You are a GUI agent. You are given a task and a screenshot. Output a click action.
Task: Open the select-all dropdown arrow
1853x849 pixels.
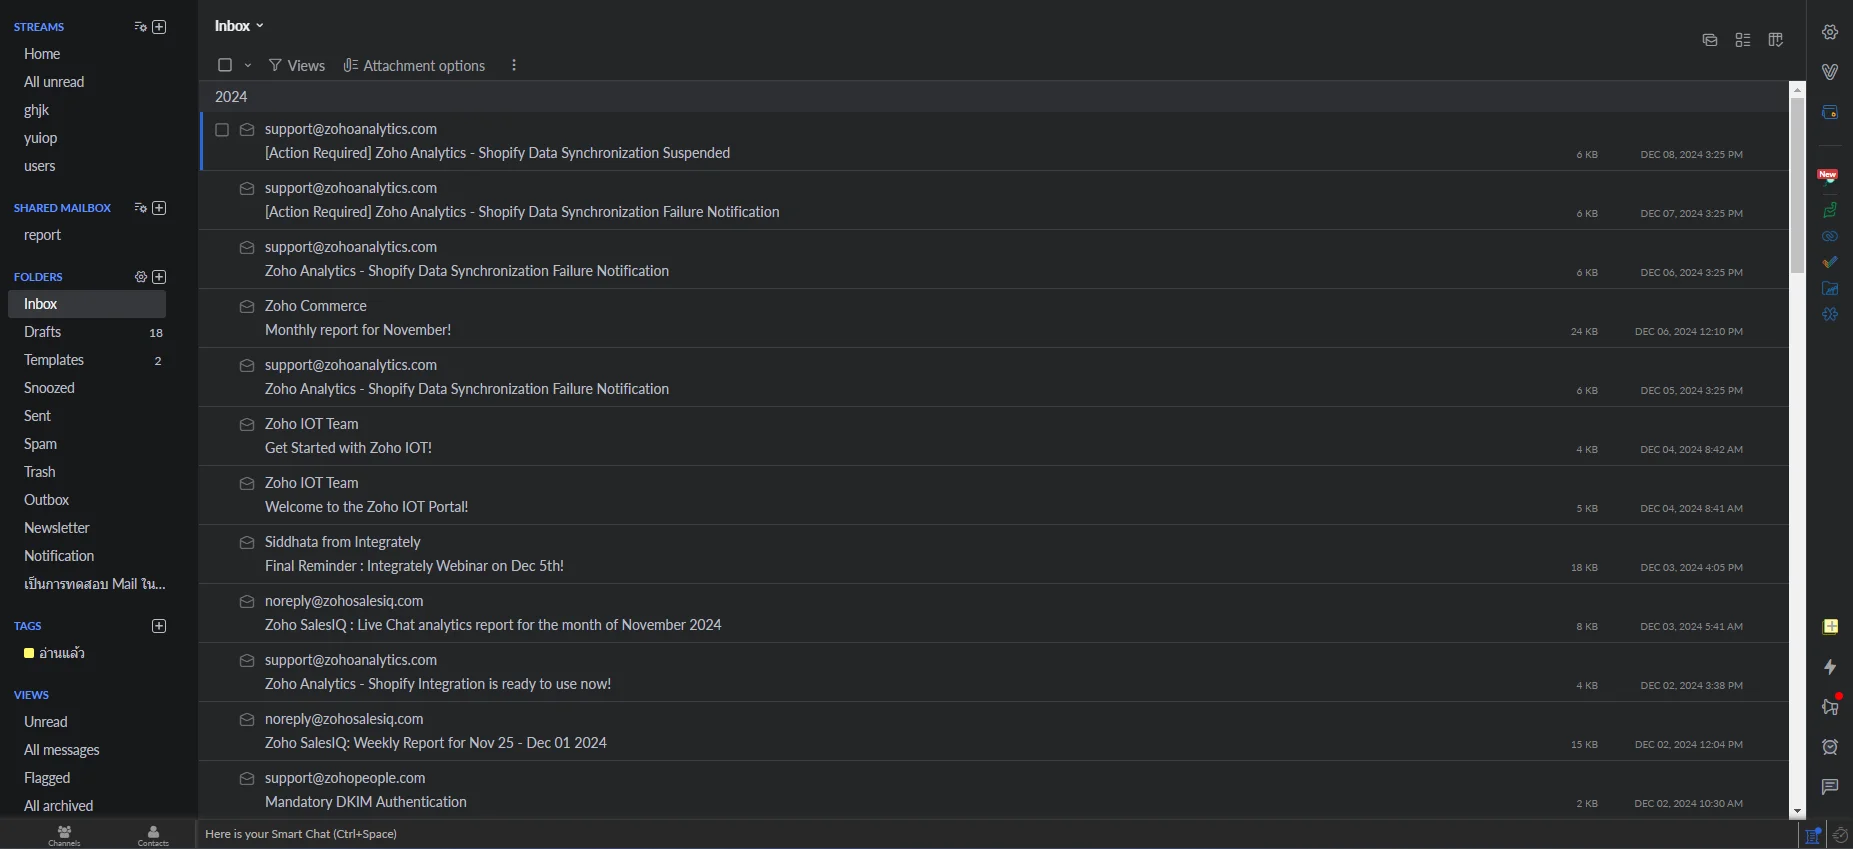point(248,65)
